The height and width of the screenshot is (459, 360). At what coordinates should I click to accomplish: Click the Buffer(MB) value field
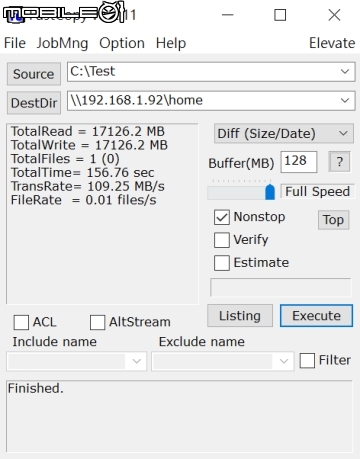pos(299,162)
